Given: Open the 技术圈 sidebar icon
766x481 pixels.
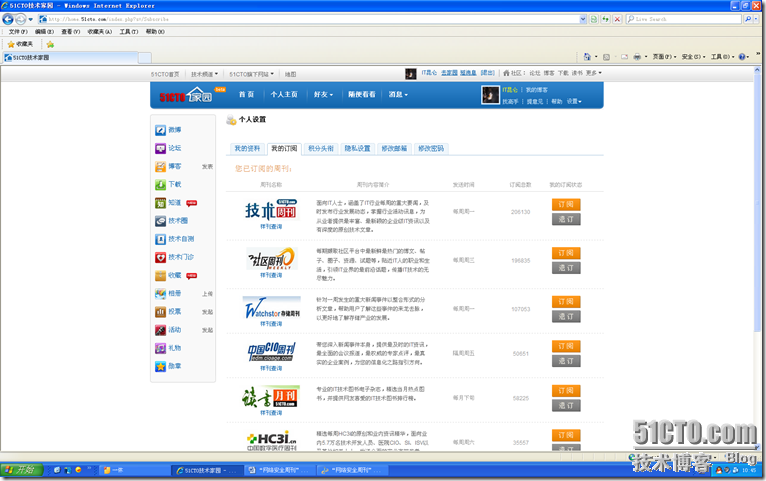Looking at the screenshot, I should pos(160,221).
